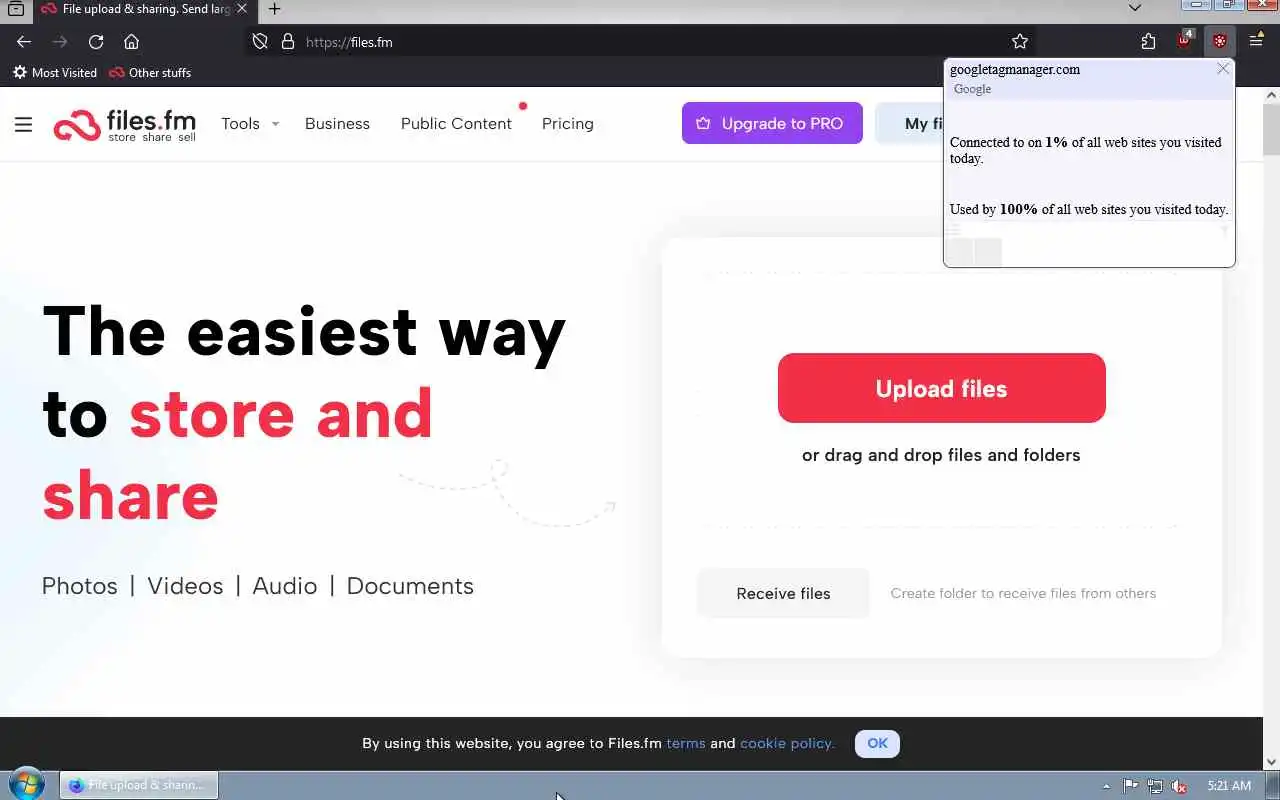Click the Action Center flag tray icon

(x=1131, y=786)
